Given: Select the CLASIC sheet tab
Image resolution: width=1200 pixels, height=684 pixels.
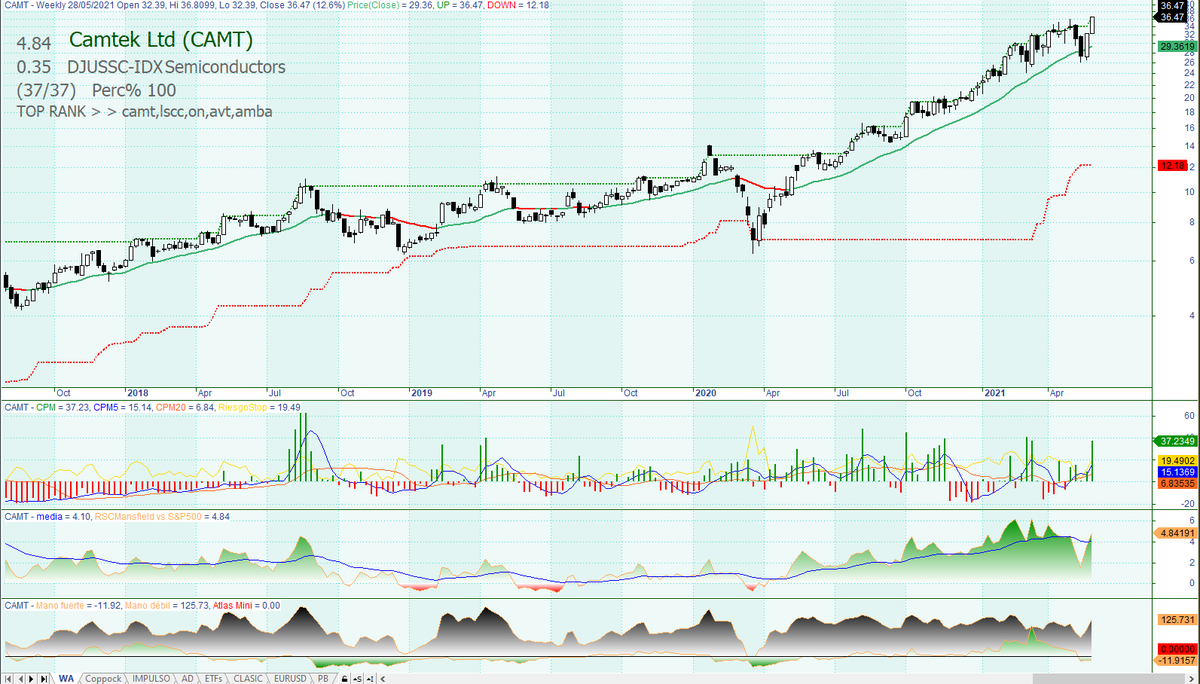Looking at the screenshot, I should 249,678.
